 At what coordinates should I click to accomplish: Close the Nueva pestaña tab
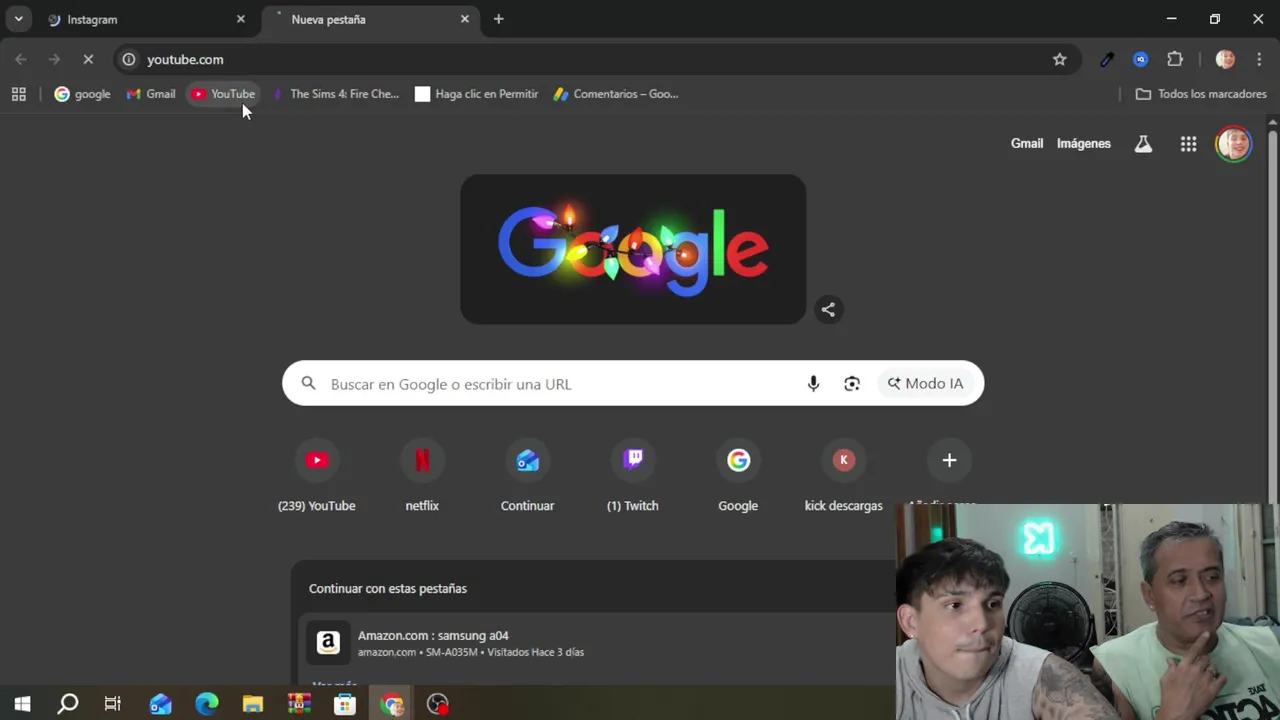pyautogui.click(x=464, y=19)
